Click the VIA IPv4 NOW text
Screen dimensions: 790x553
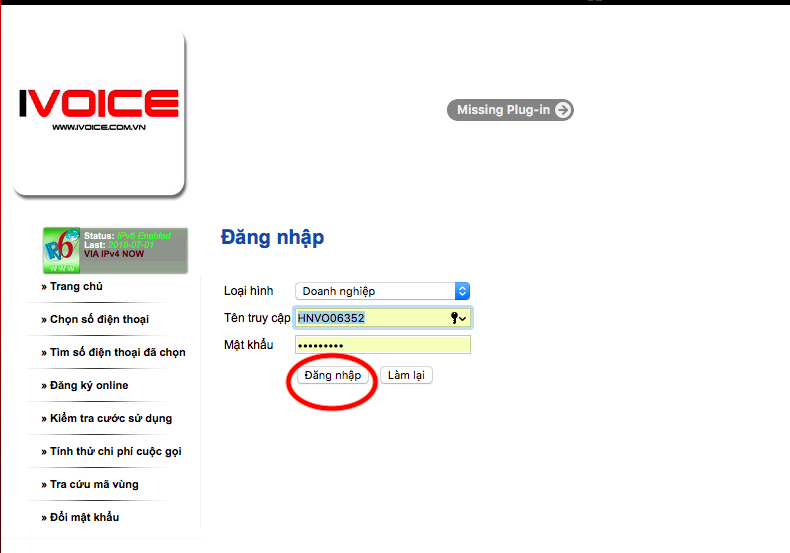114,254
